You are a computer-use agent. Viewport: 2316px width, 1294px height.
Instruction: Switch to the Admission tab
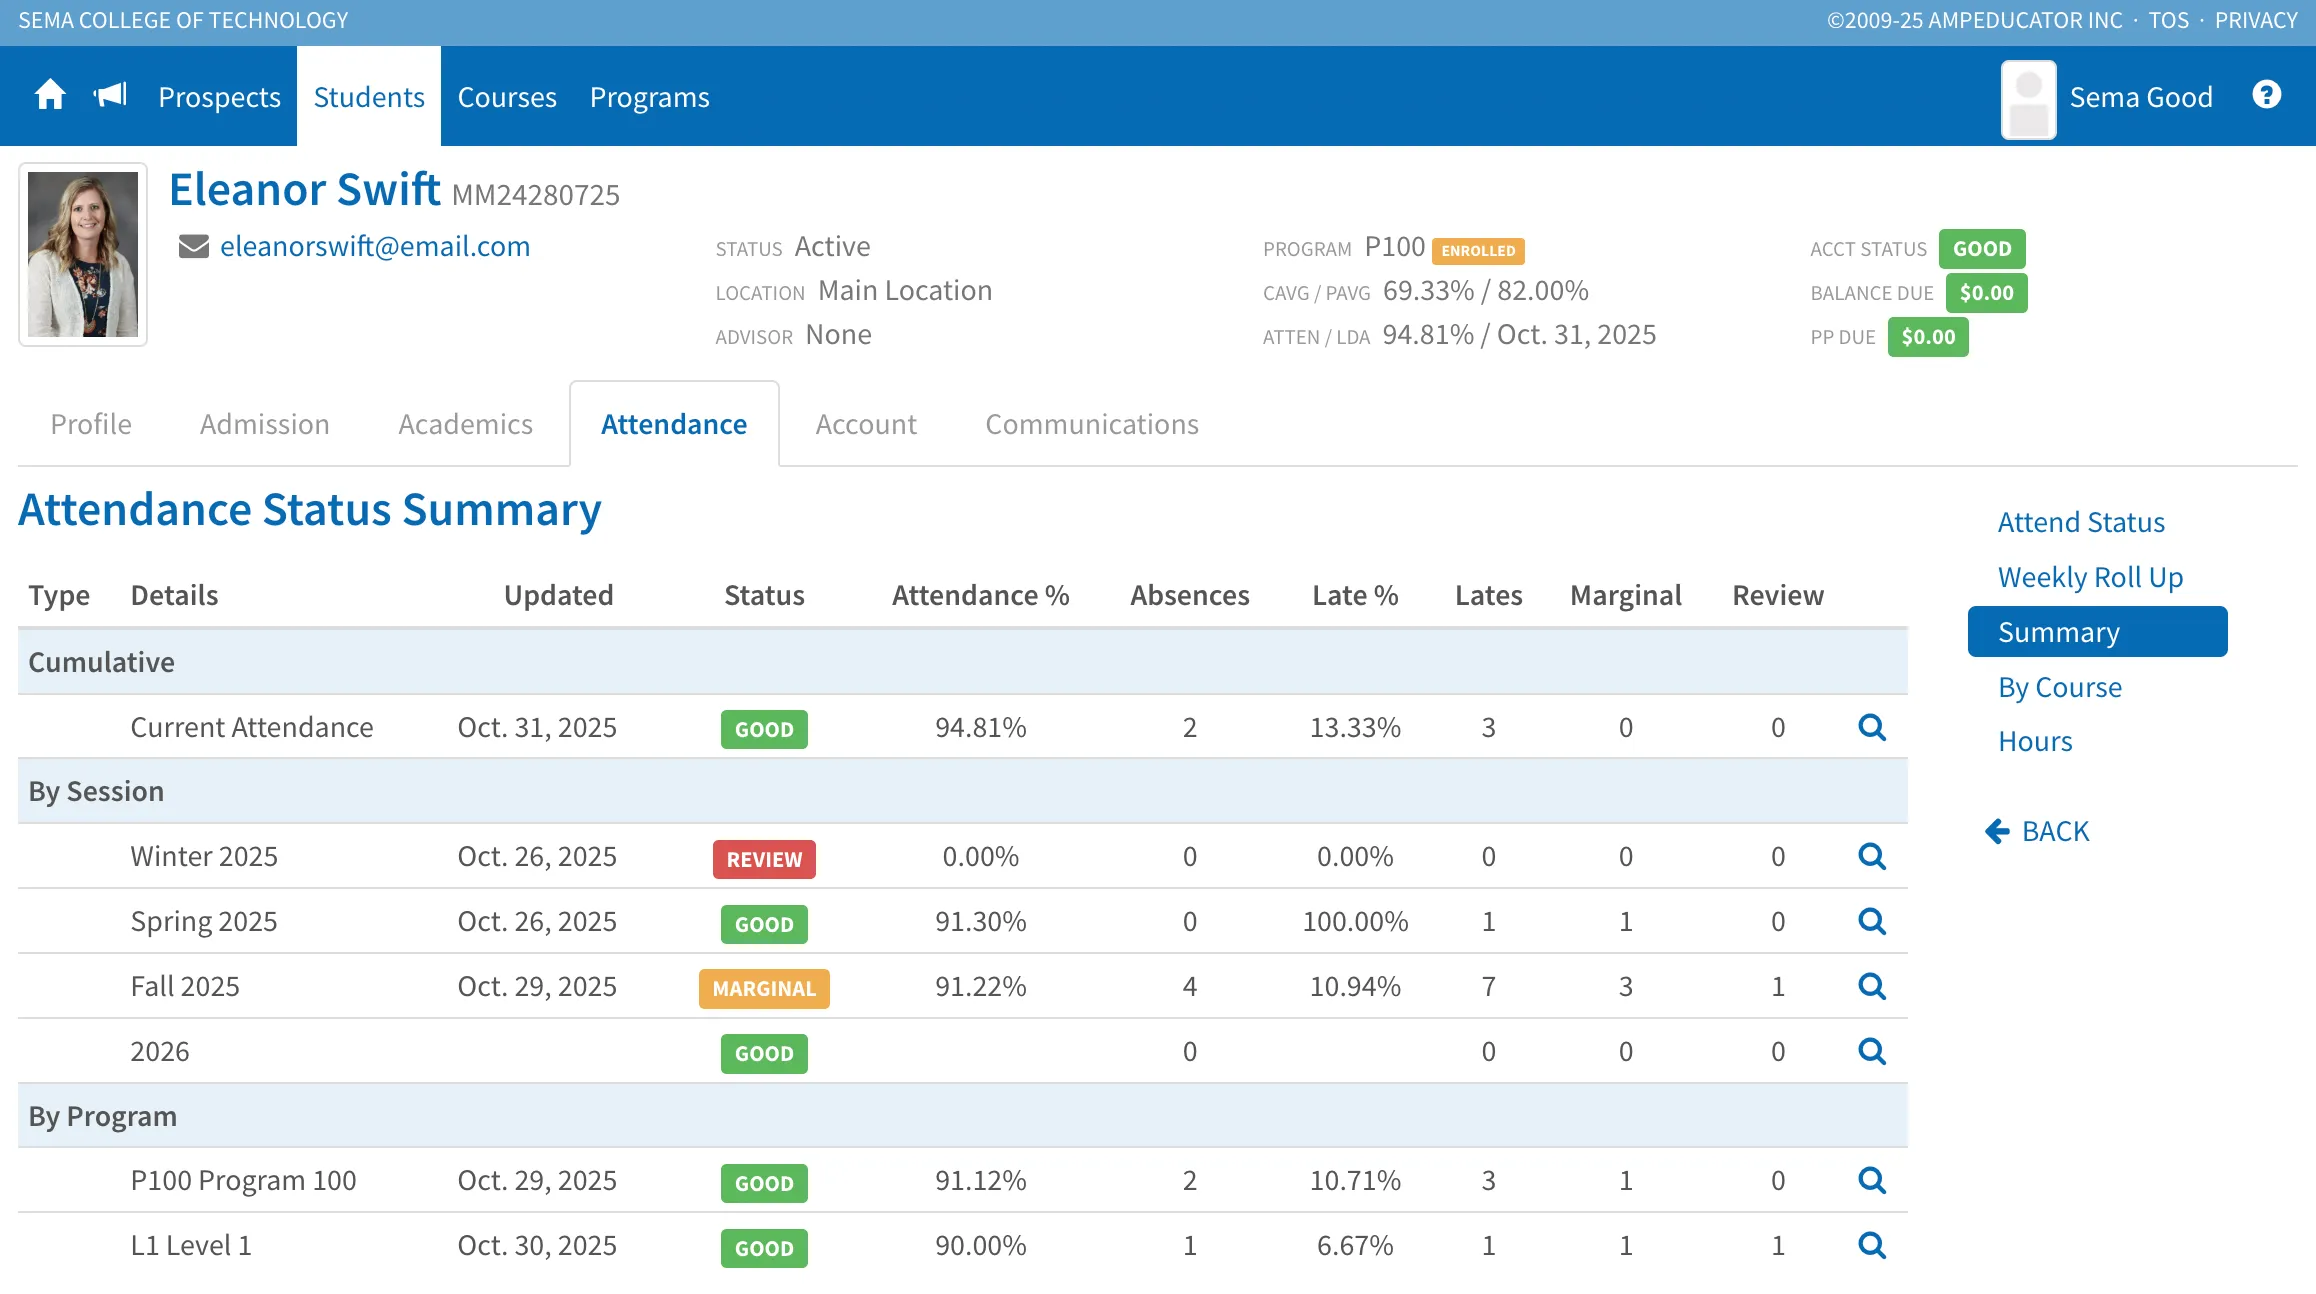[x=265, y=424]
